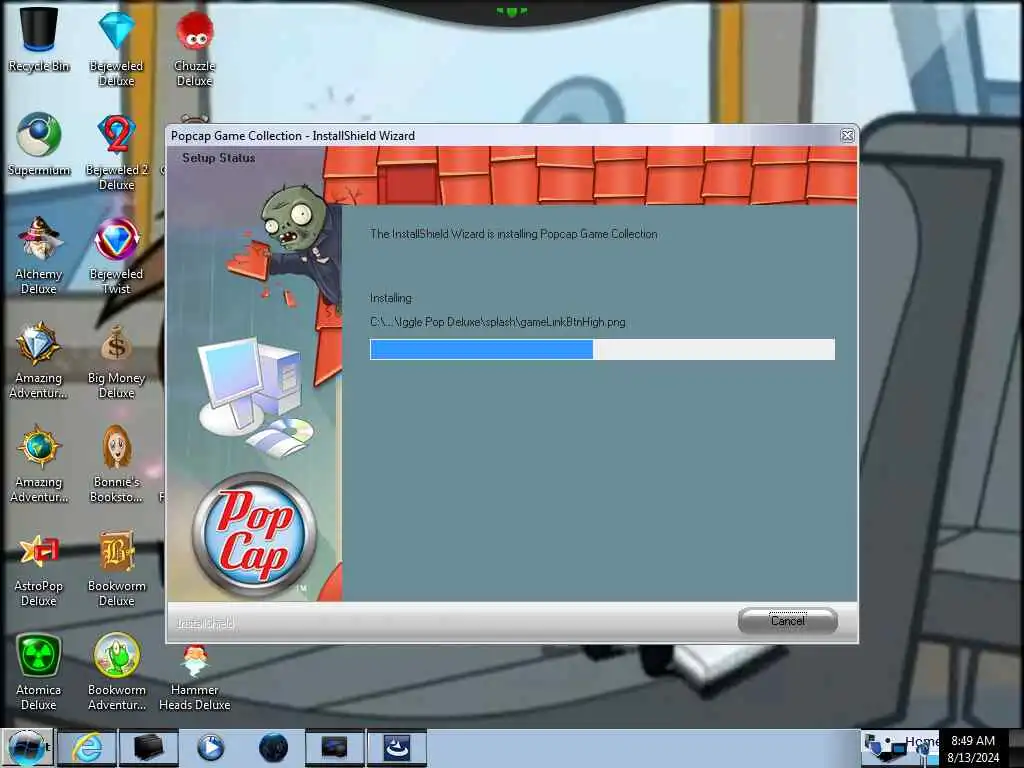Open Amazing Adventures icon with diamond badge
This screenshot has height=768, width=1024.
[39, 360]
